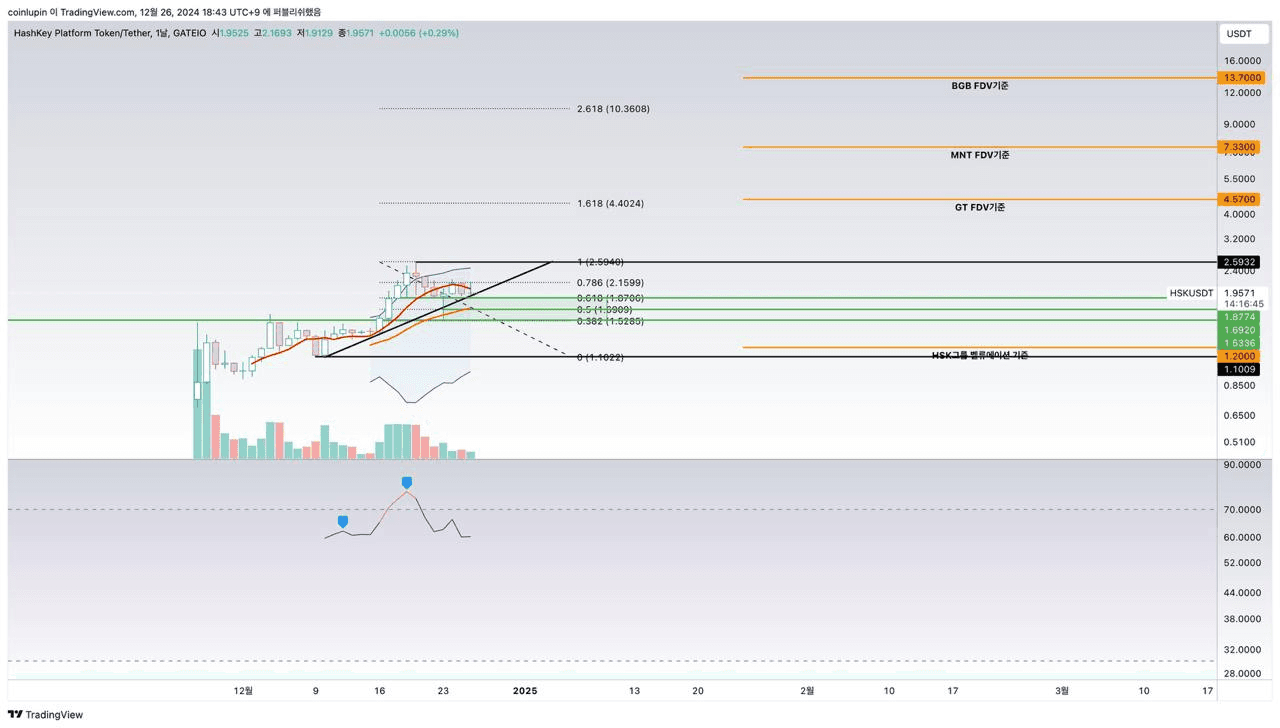The image size is (1280, 728).
Task: Click the green 1.6920 price tag
Action: tap(1239, 329)
